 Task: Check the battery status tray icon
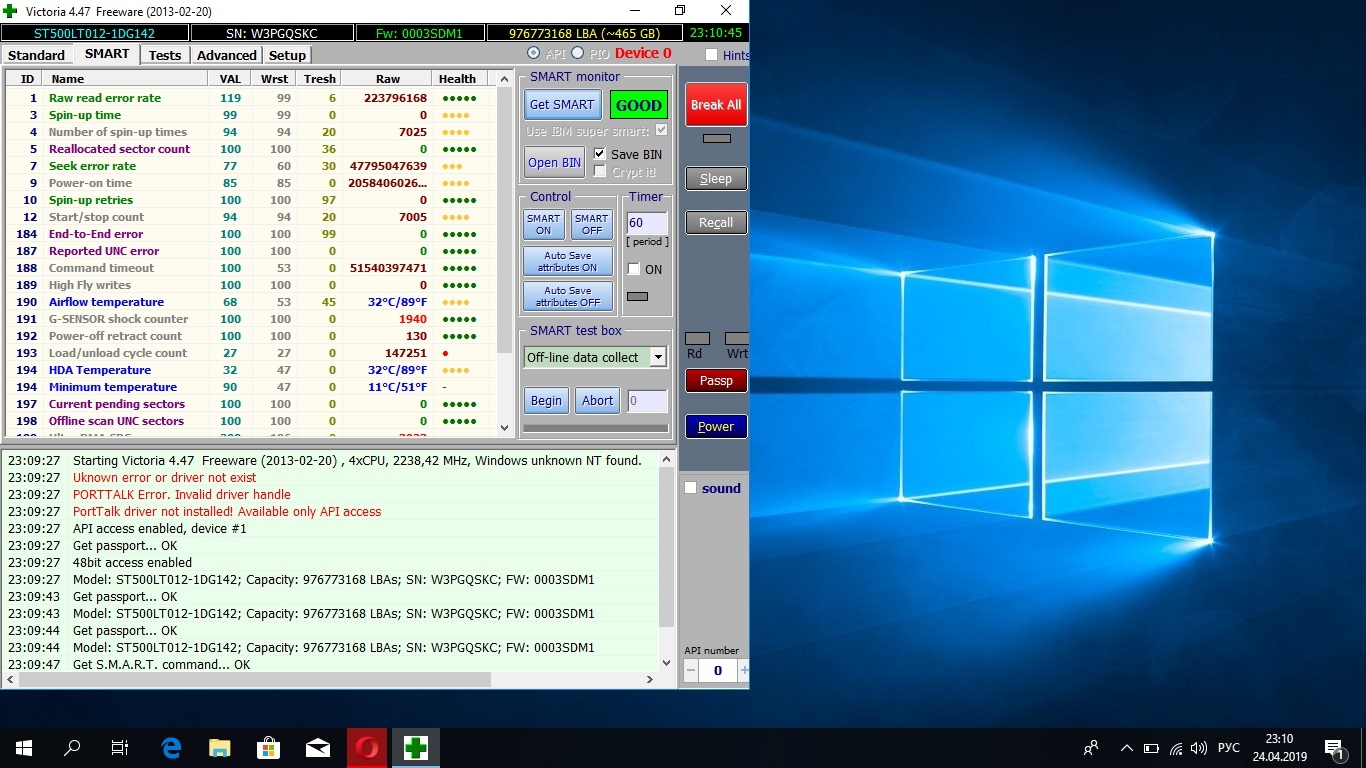pyautogui.click(x=1151, y=748)
